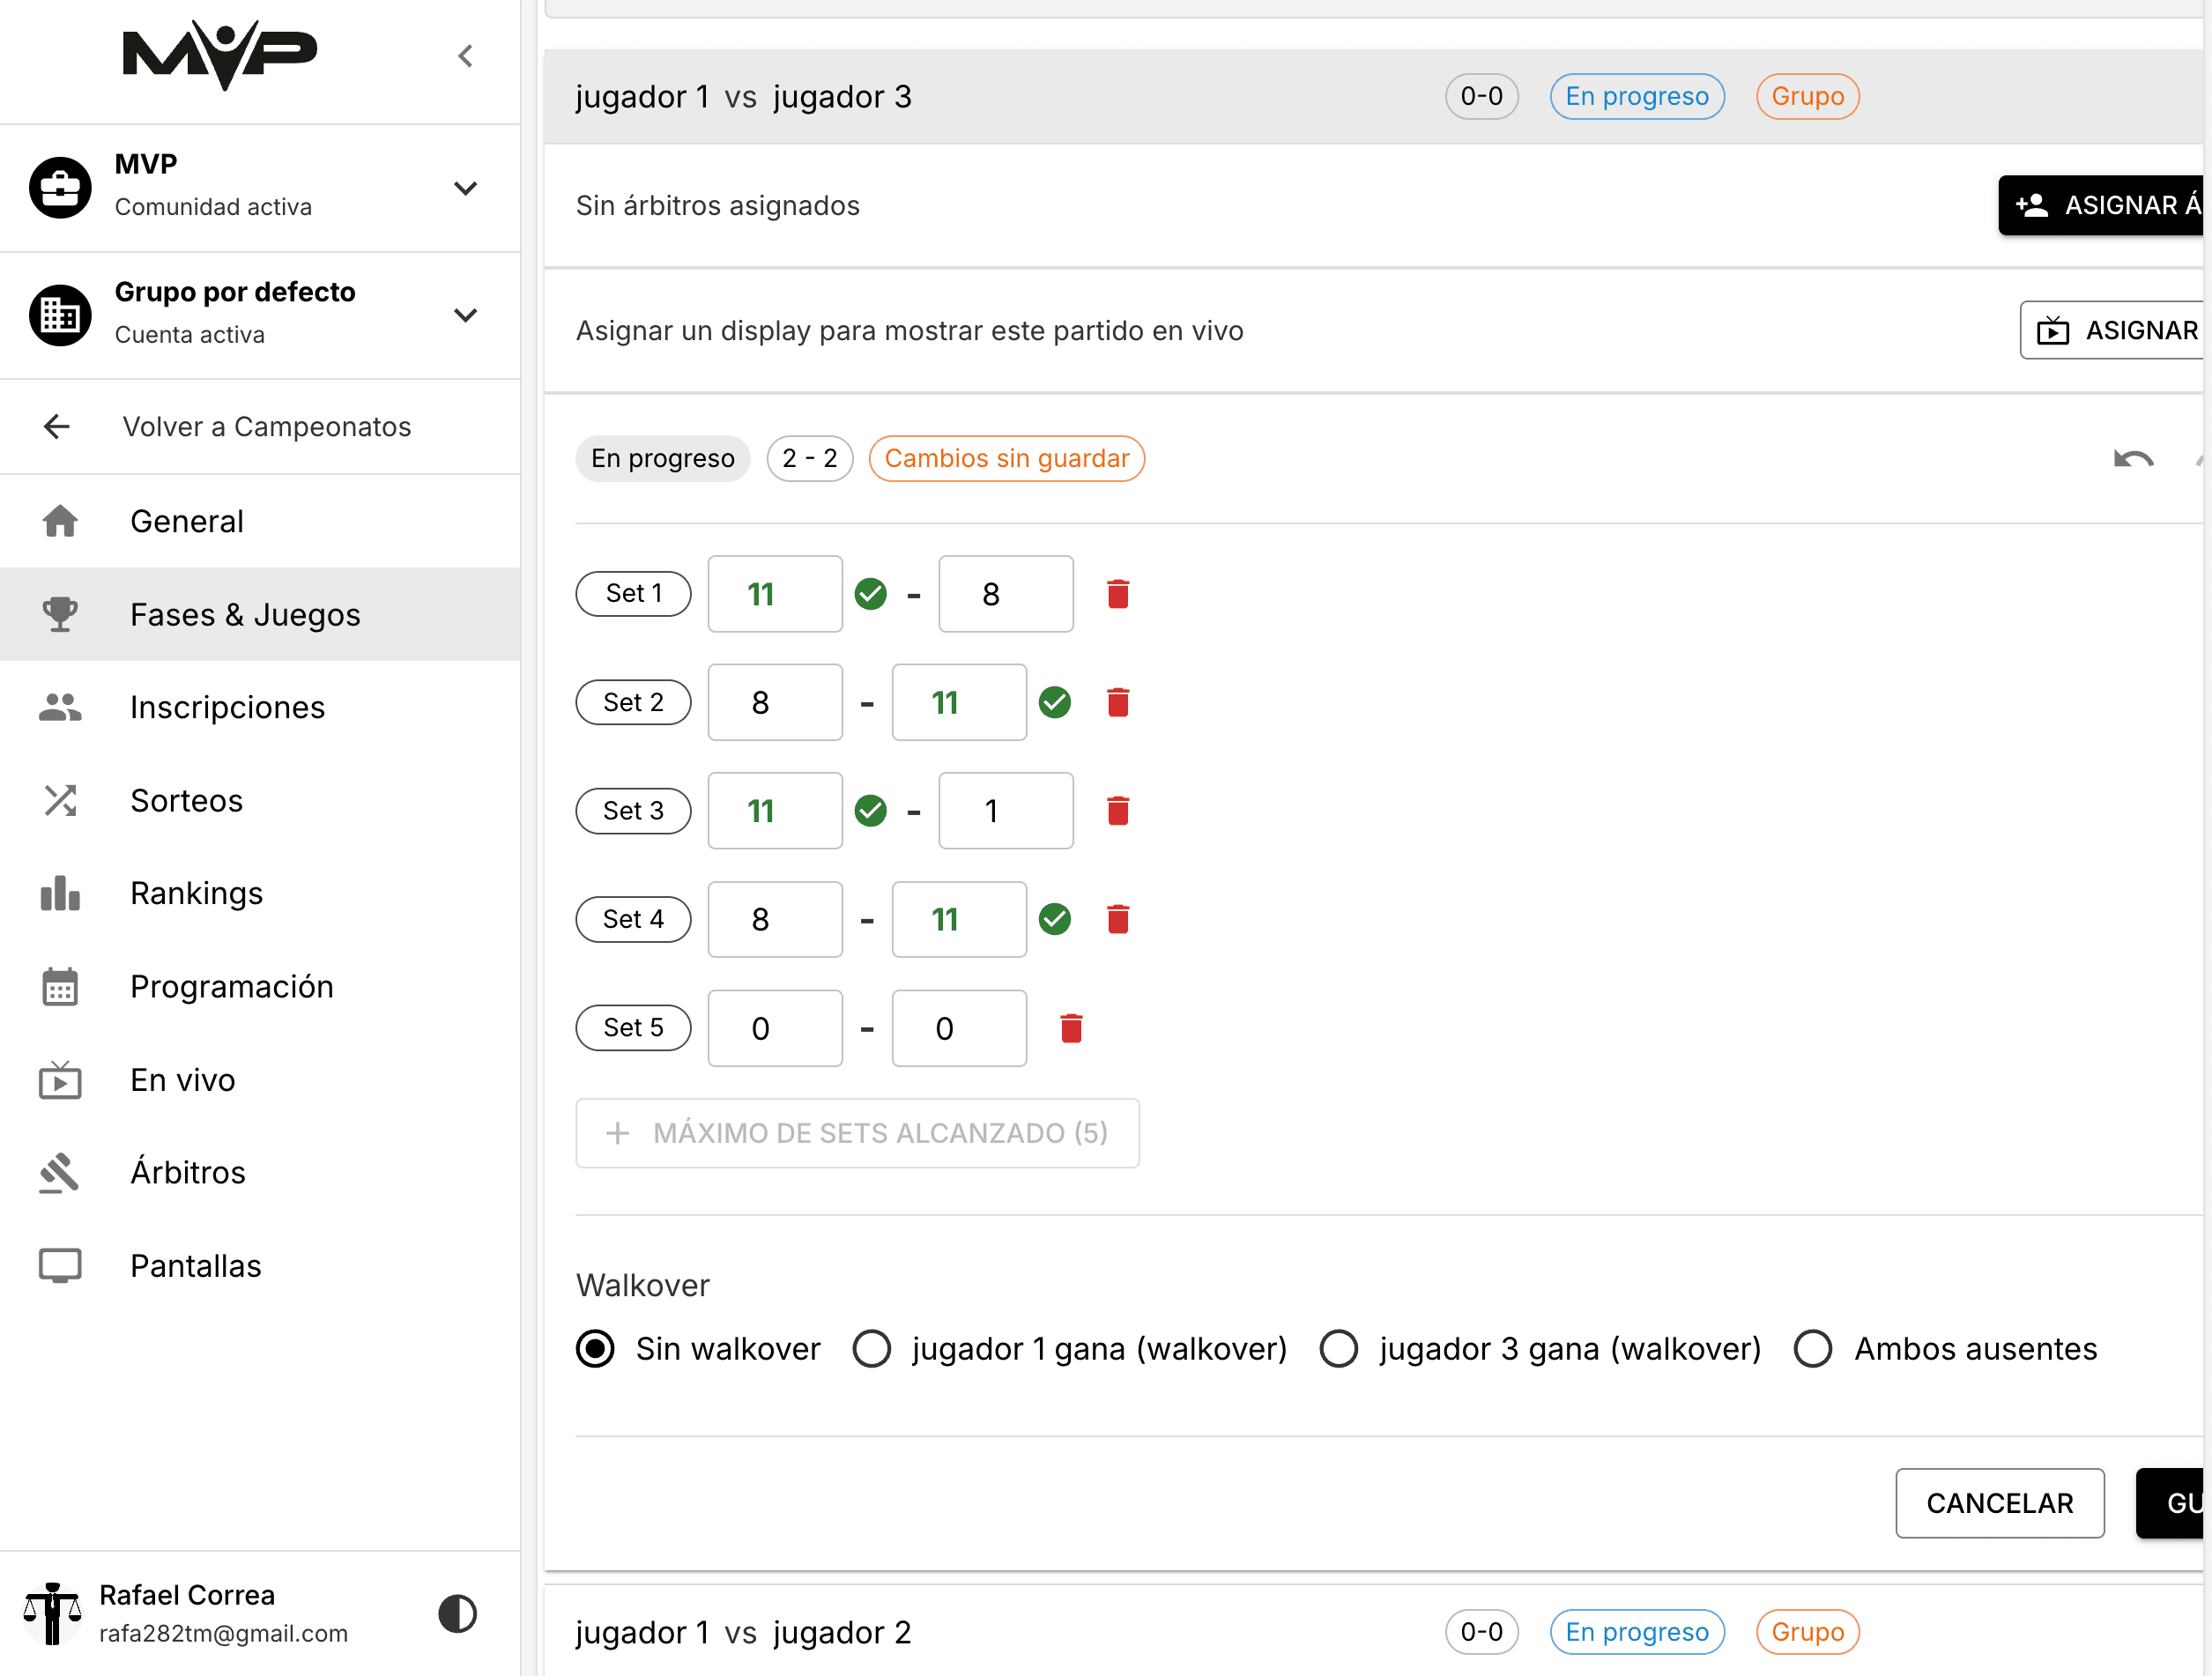Choose Ambos ausentes for the walkover
Screen dimensions: 2212x1676
pyautogui.click(x=1813, y=1348)
